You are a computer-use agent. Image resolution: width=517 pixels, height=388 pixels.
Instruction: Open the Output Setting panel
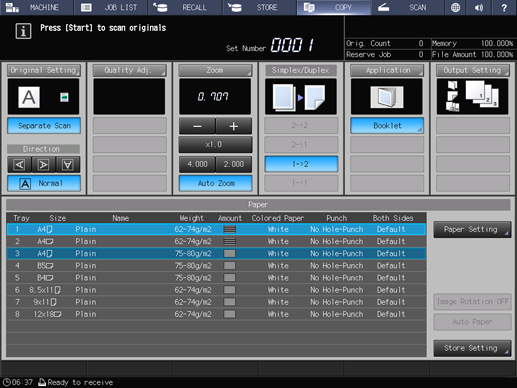[473, 70]
